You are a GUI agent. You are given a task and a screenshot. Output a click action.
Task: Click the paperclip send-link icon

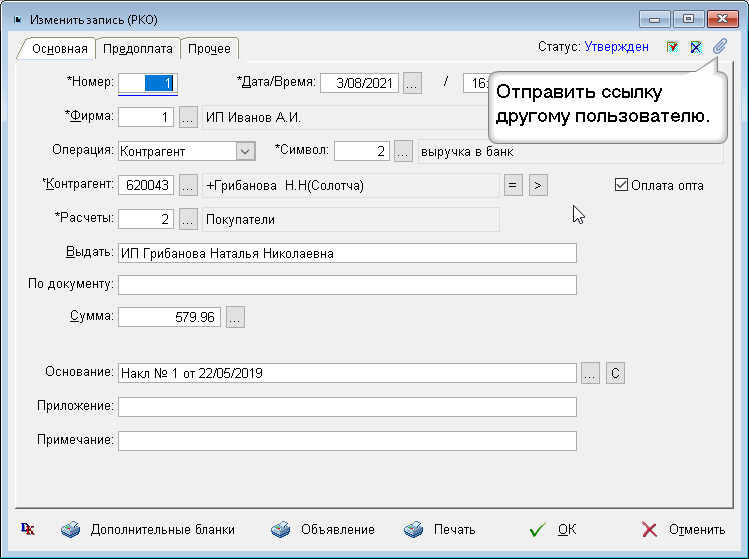[x=720, y=46]
